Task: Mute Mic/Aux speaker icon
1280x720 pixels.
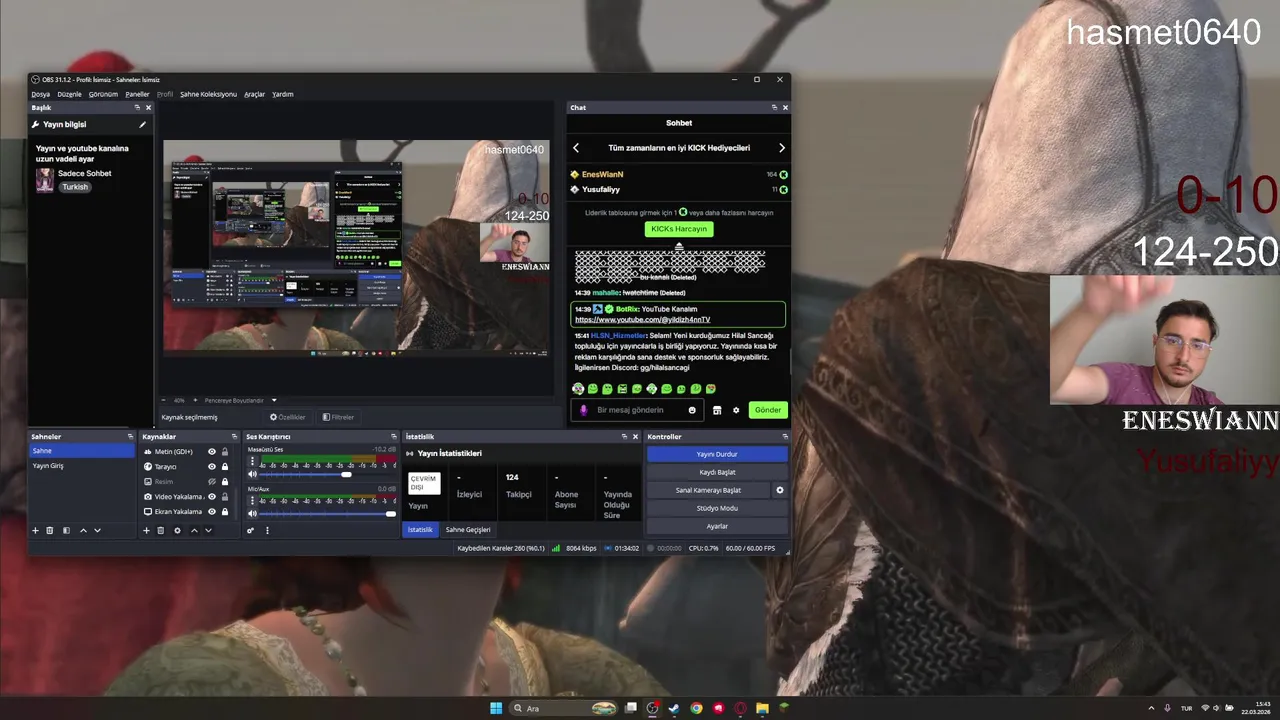Action: 252,513
